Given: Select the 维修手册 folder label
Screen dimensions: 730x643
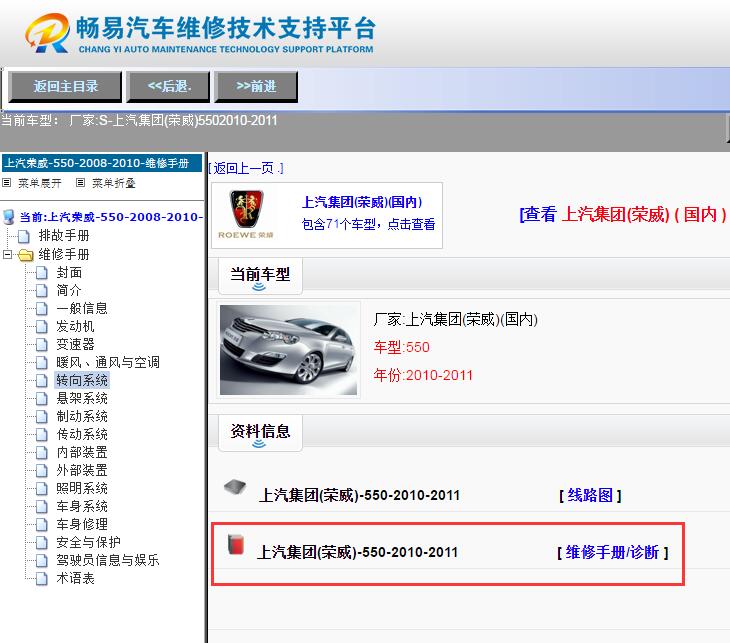Looking at the screenshot, I should (64, 255).
